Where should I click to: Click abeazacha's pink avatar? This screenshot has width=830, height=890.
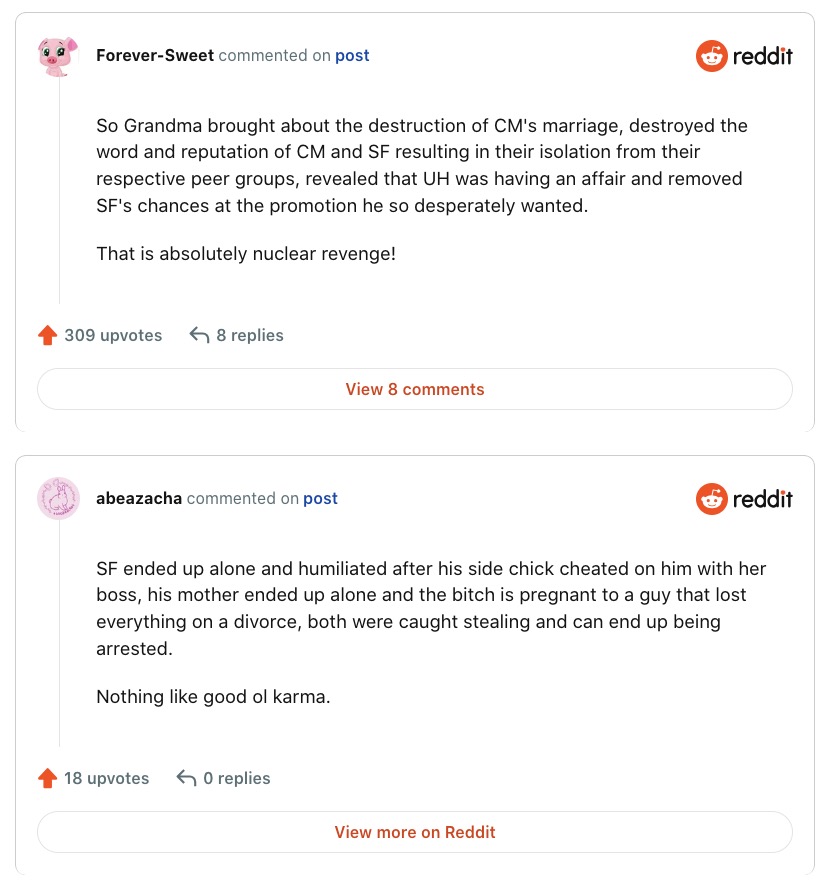[x=58, y=498]
